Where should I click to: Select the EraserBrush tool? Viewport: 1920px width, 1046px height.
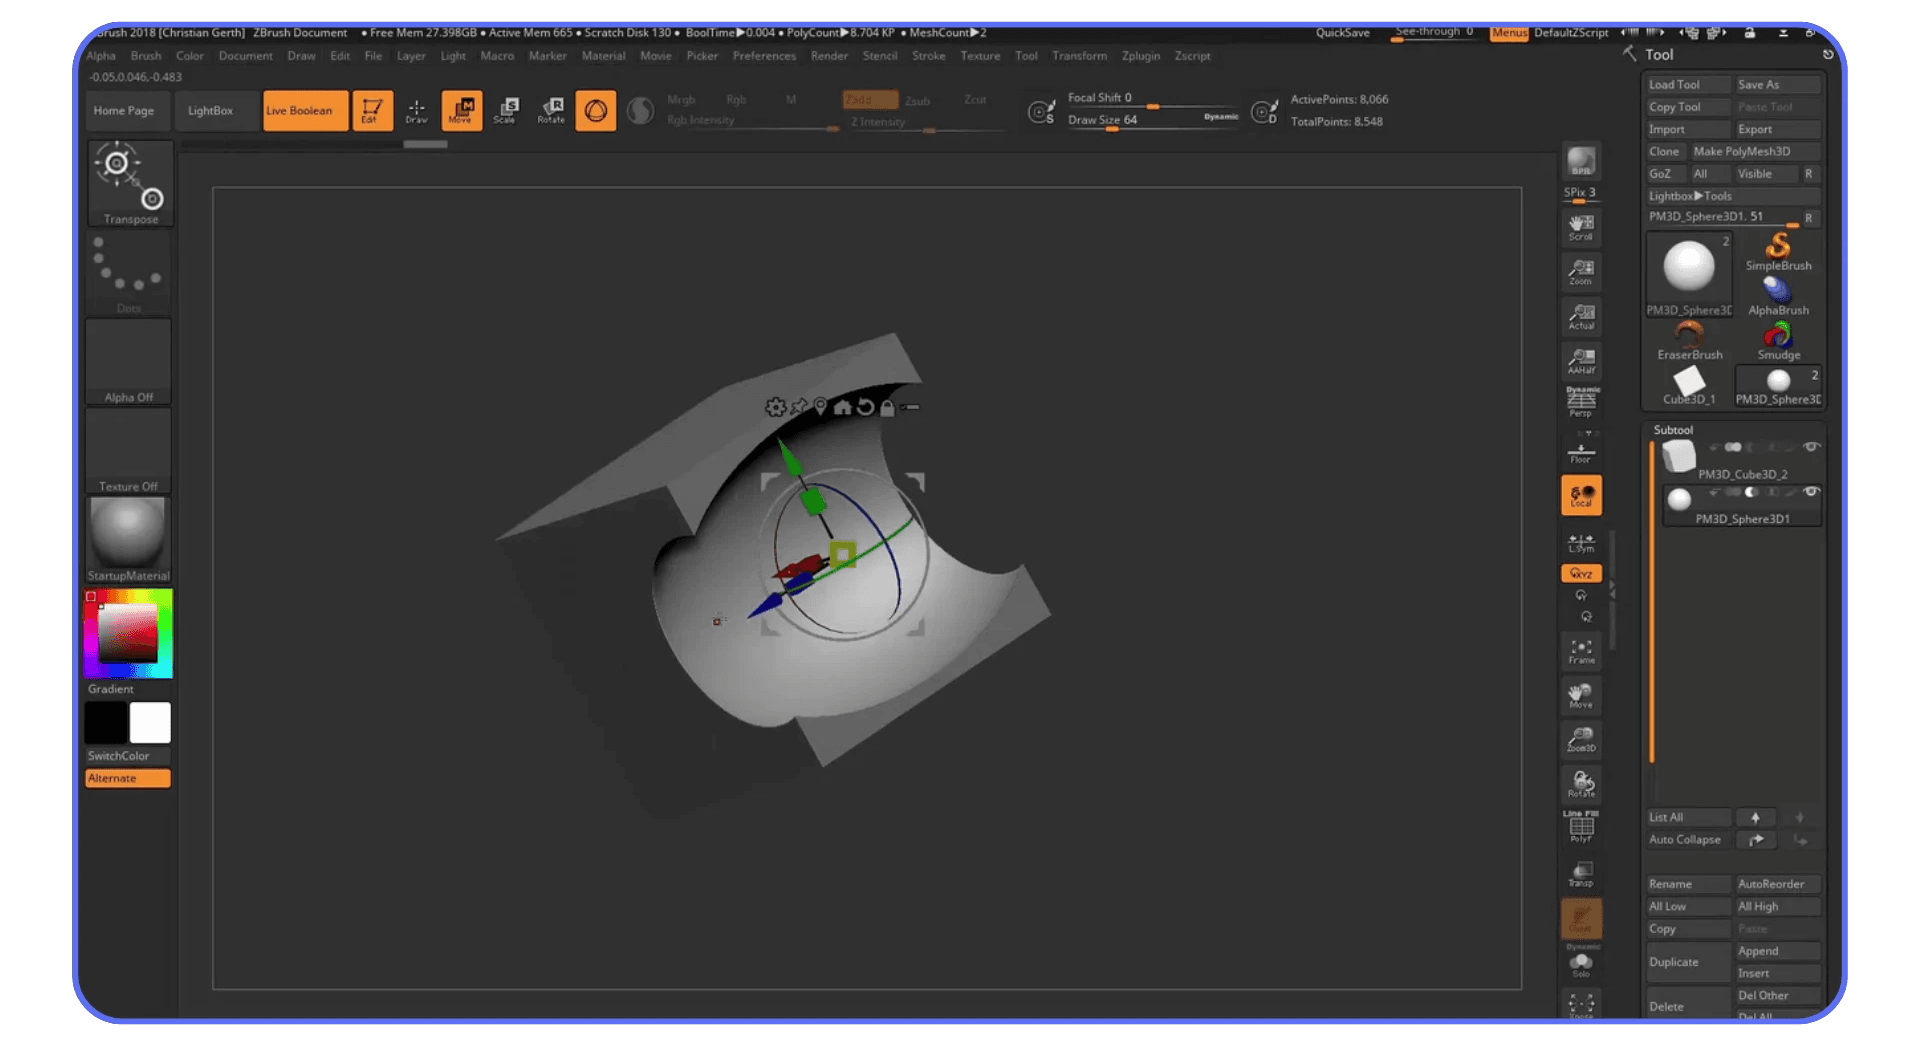point(1690,341)
